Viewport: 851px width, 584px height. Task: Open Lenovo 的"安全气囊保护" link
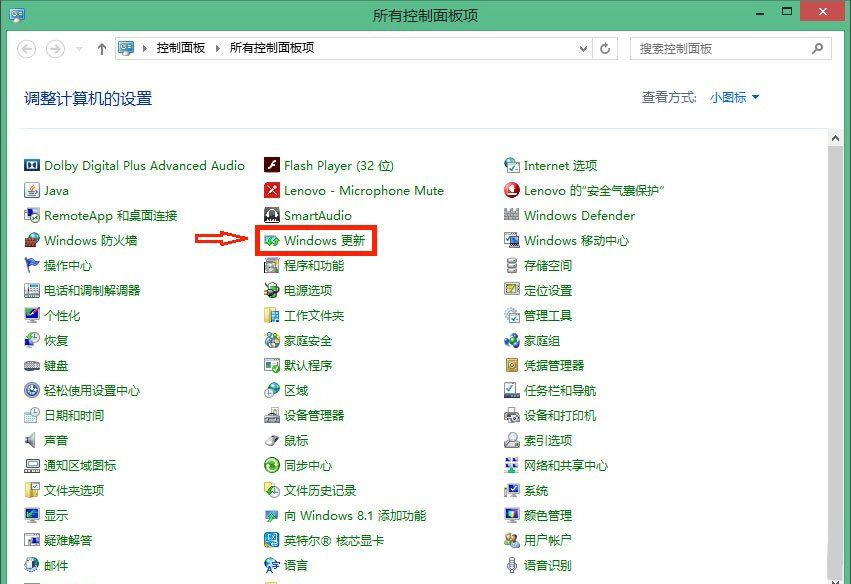(594, 191)
